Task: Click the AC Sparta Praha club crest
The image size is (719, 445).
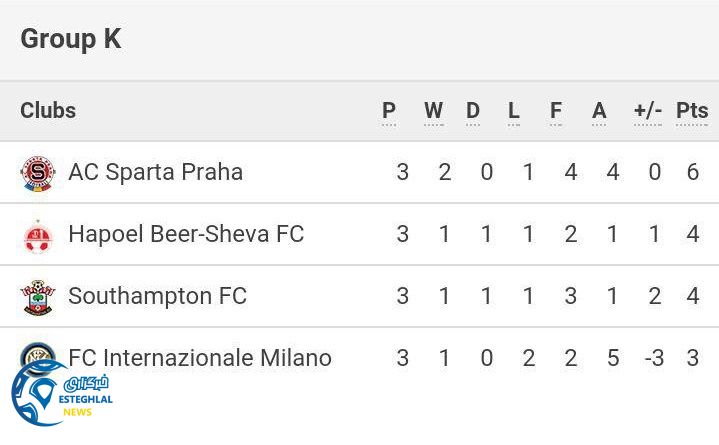Action: click(38, 173)
